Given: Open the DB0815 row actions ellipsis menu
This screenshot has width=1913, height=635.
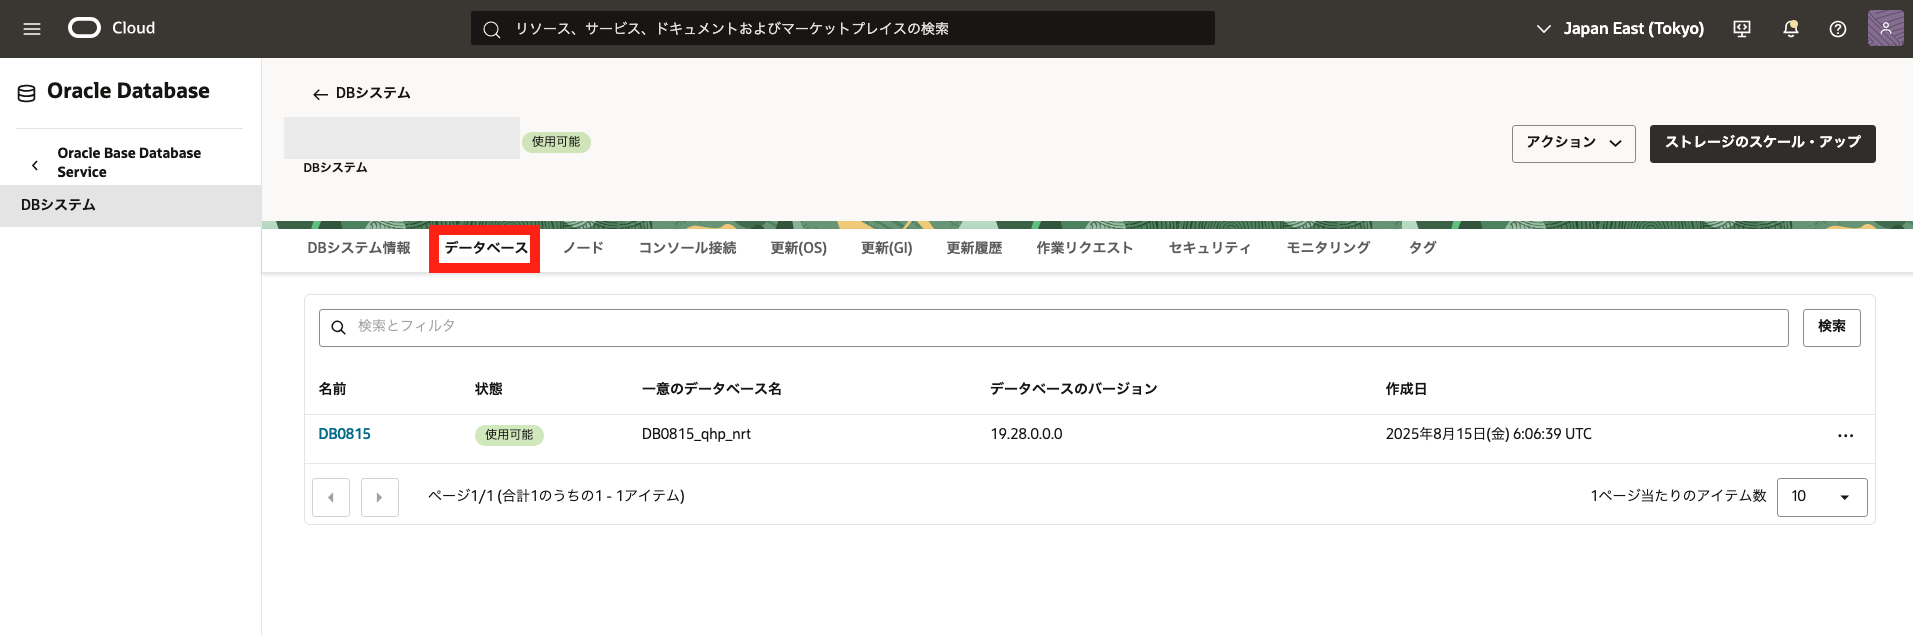Looking at the screenshot, I should 1845,436.
